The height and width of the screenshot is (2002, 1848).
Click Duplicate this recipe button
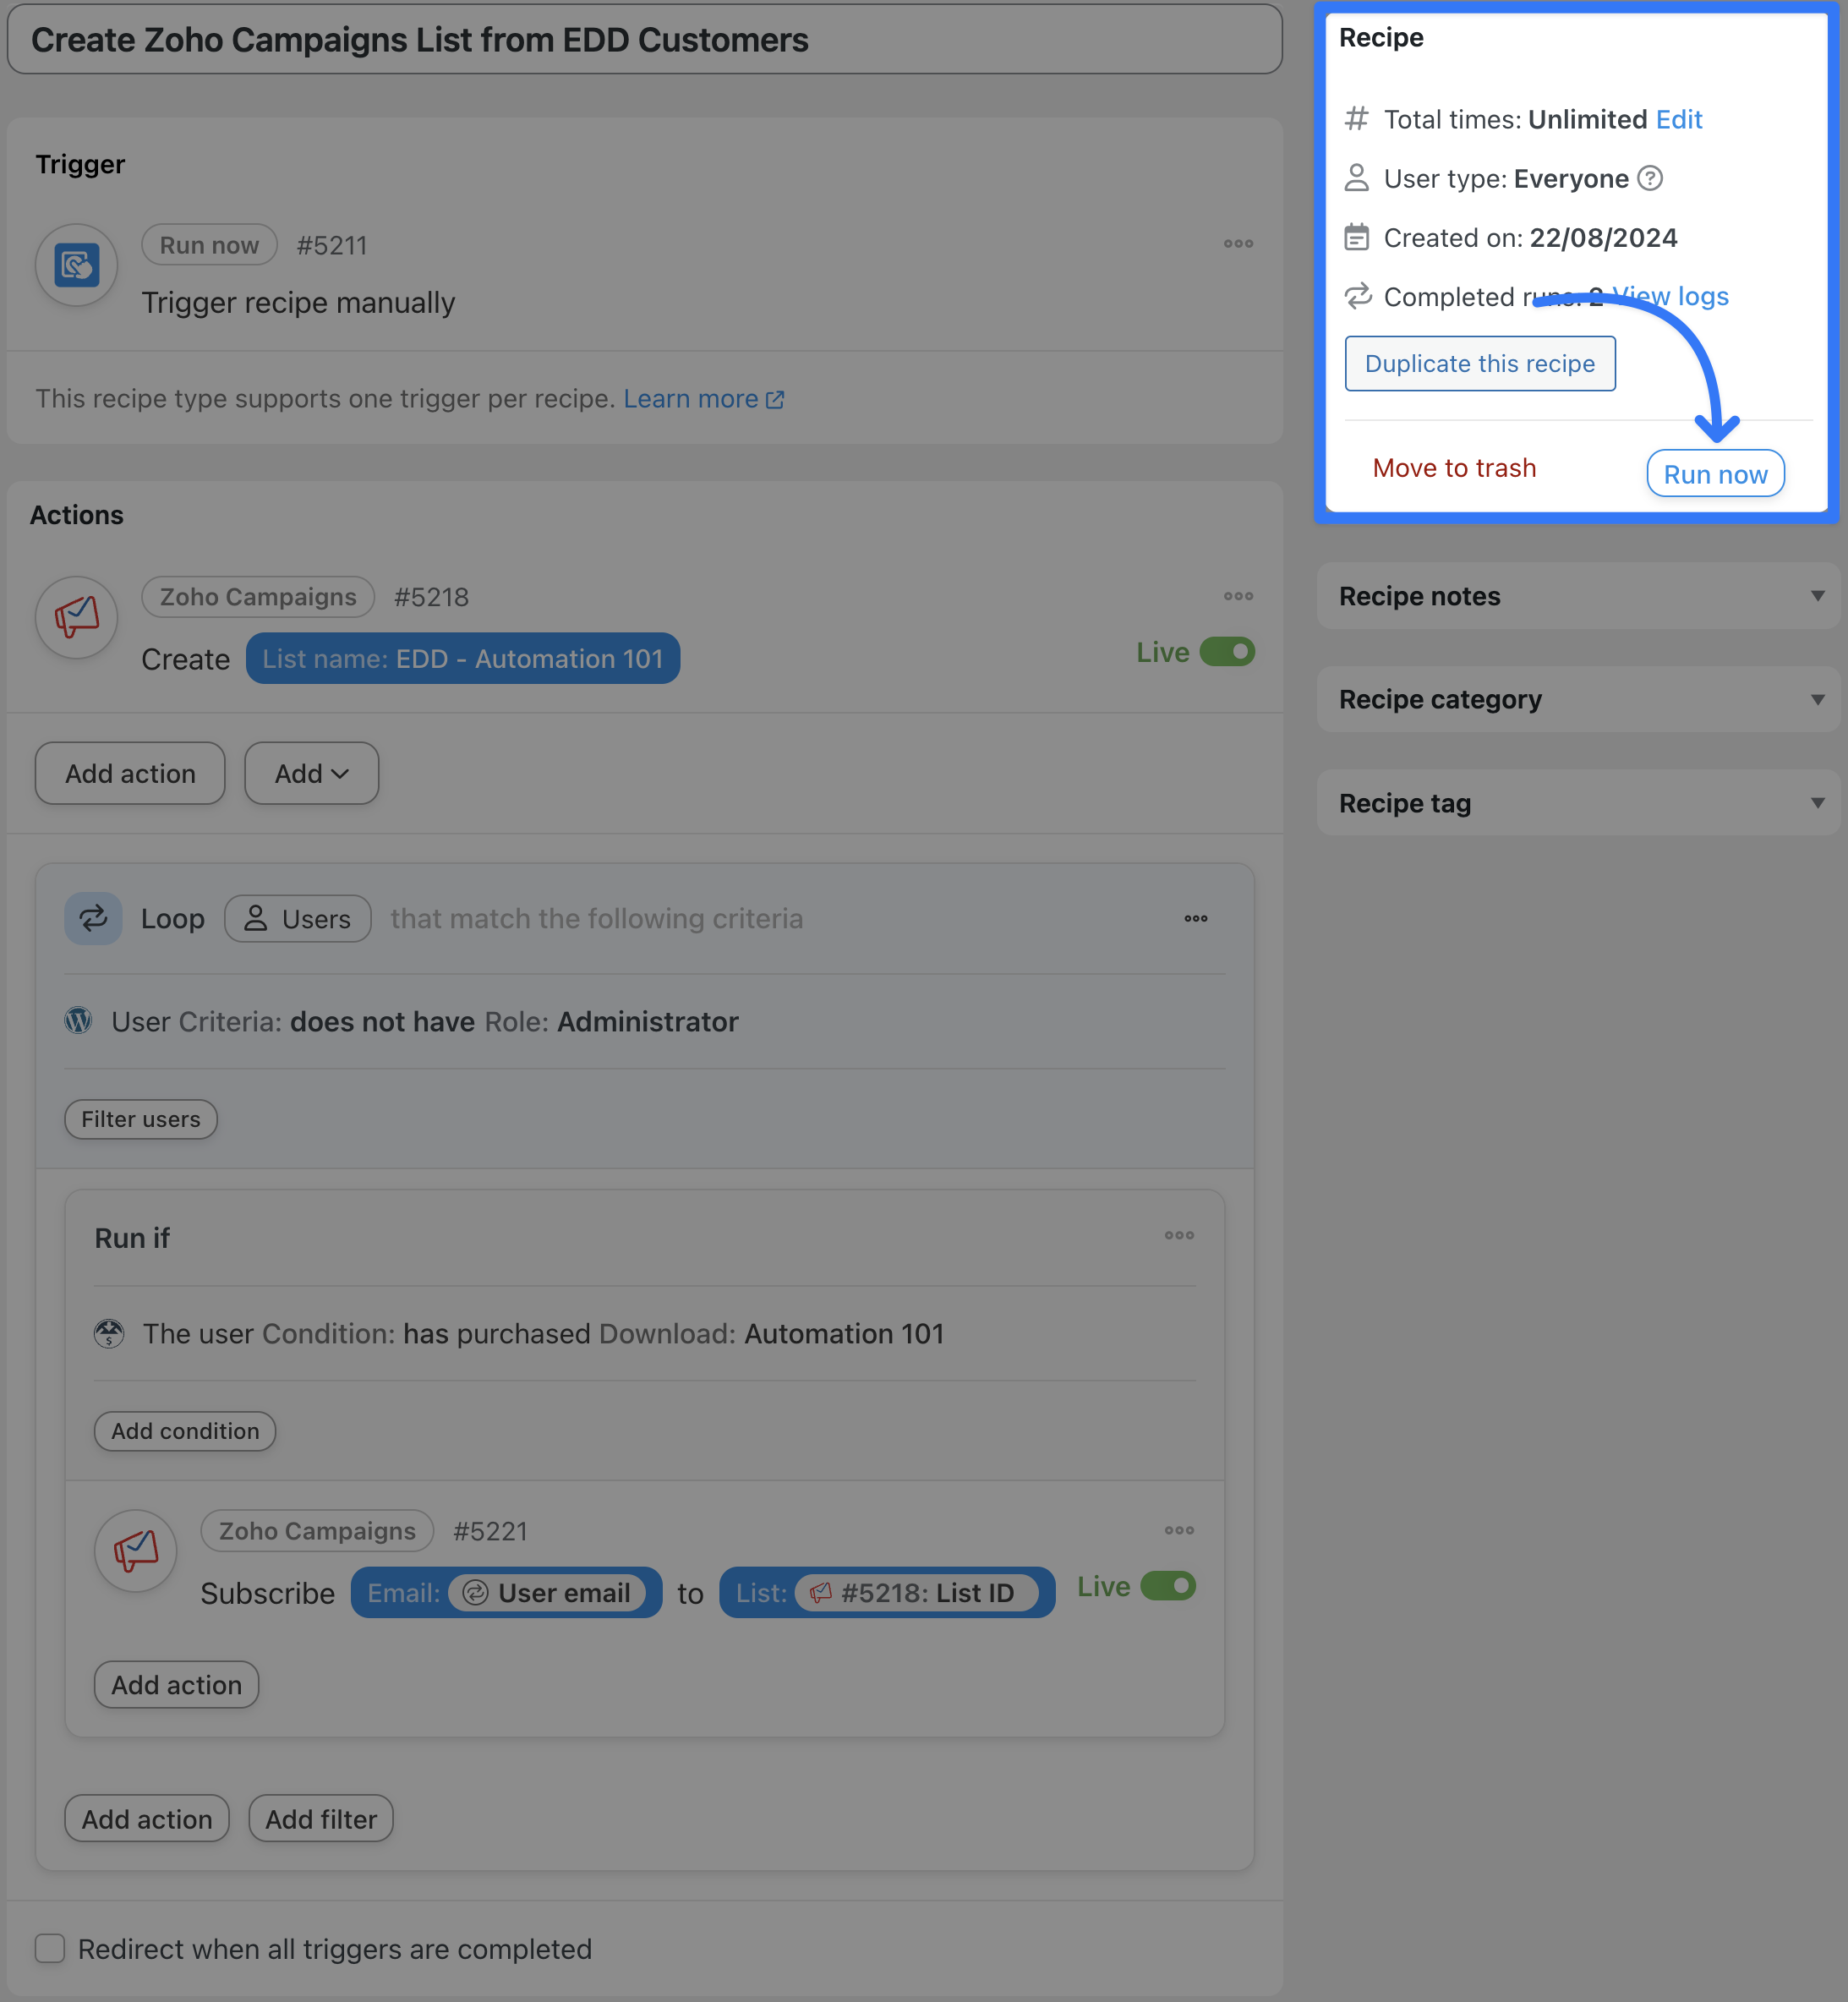point(1479,363)
